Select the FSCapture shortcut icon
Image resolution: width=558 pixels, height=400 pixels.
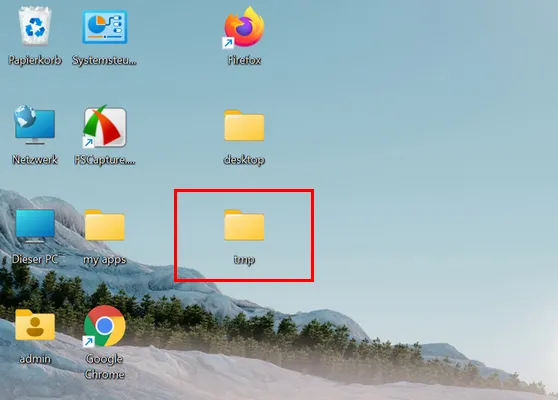pyautogui.click(x=105, y=127)
